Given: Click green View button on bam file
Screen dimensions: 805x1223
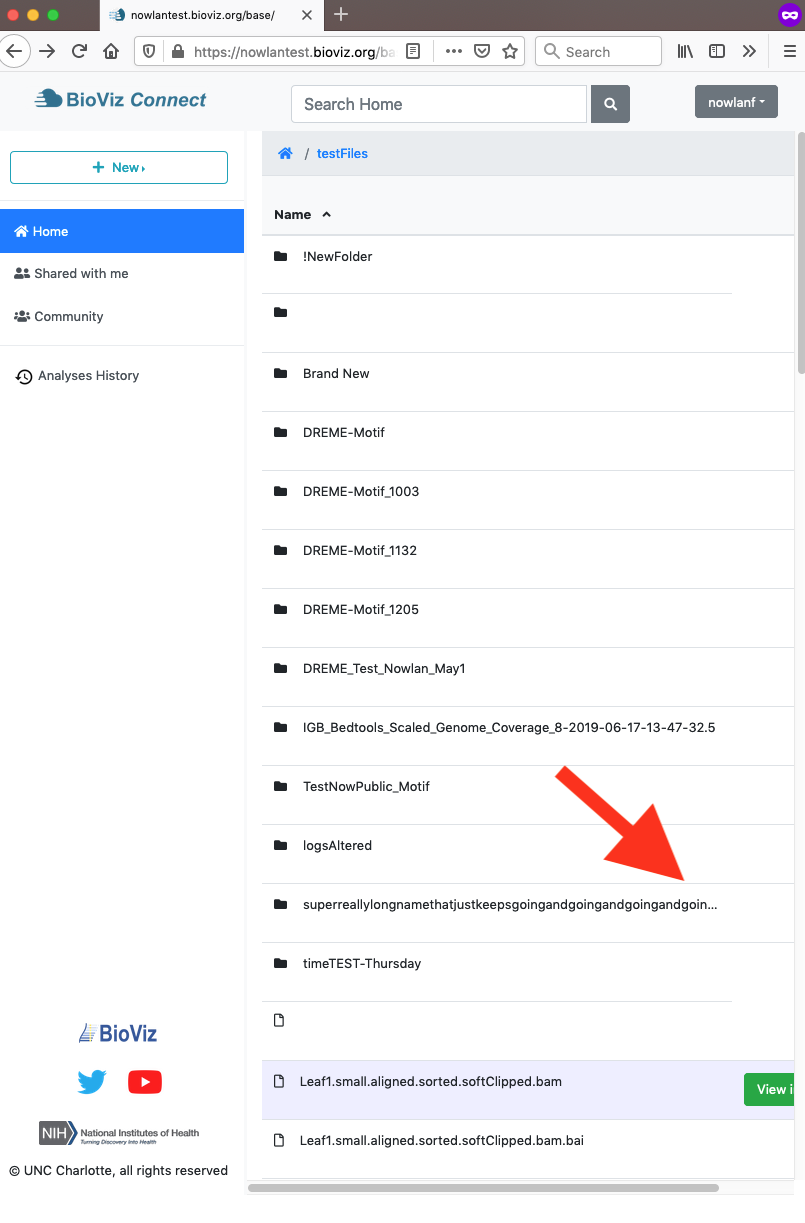Looking at the screenshot, I should [x=770, y=1089].
